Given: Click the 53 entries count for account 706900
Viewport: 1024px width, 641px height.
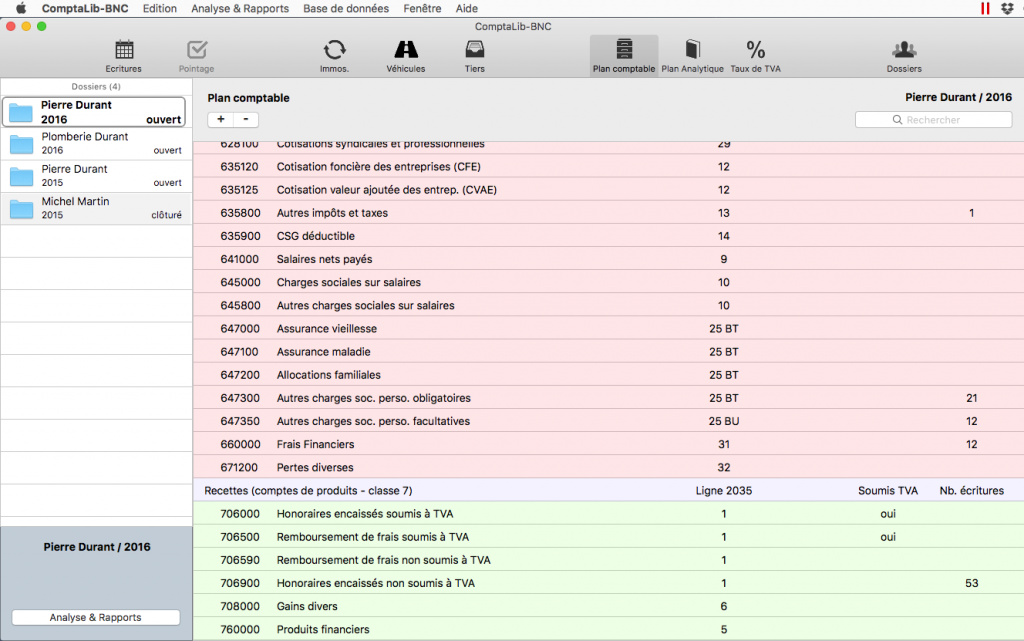Looking at the screenshot, I should click(972, 584).
